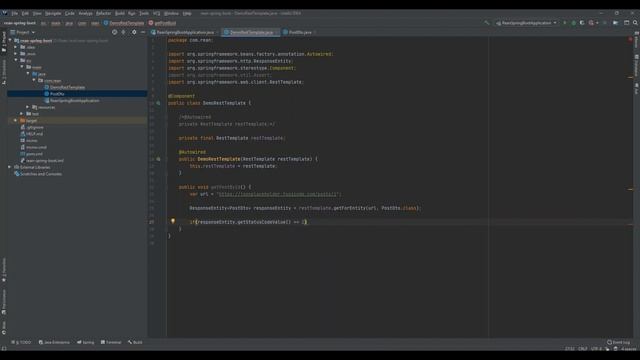Screen dimensions: 640x360
Task: Toggle the Favorites side tool window button
Action: tap(4, 270)
